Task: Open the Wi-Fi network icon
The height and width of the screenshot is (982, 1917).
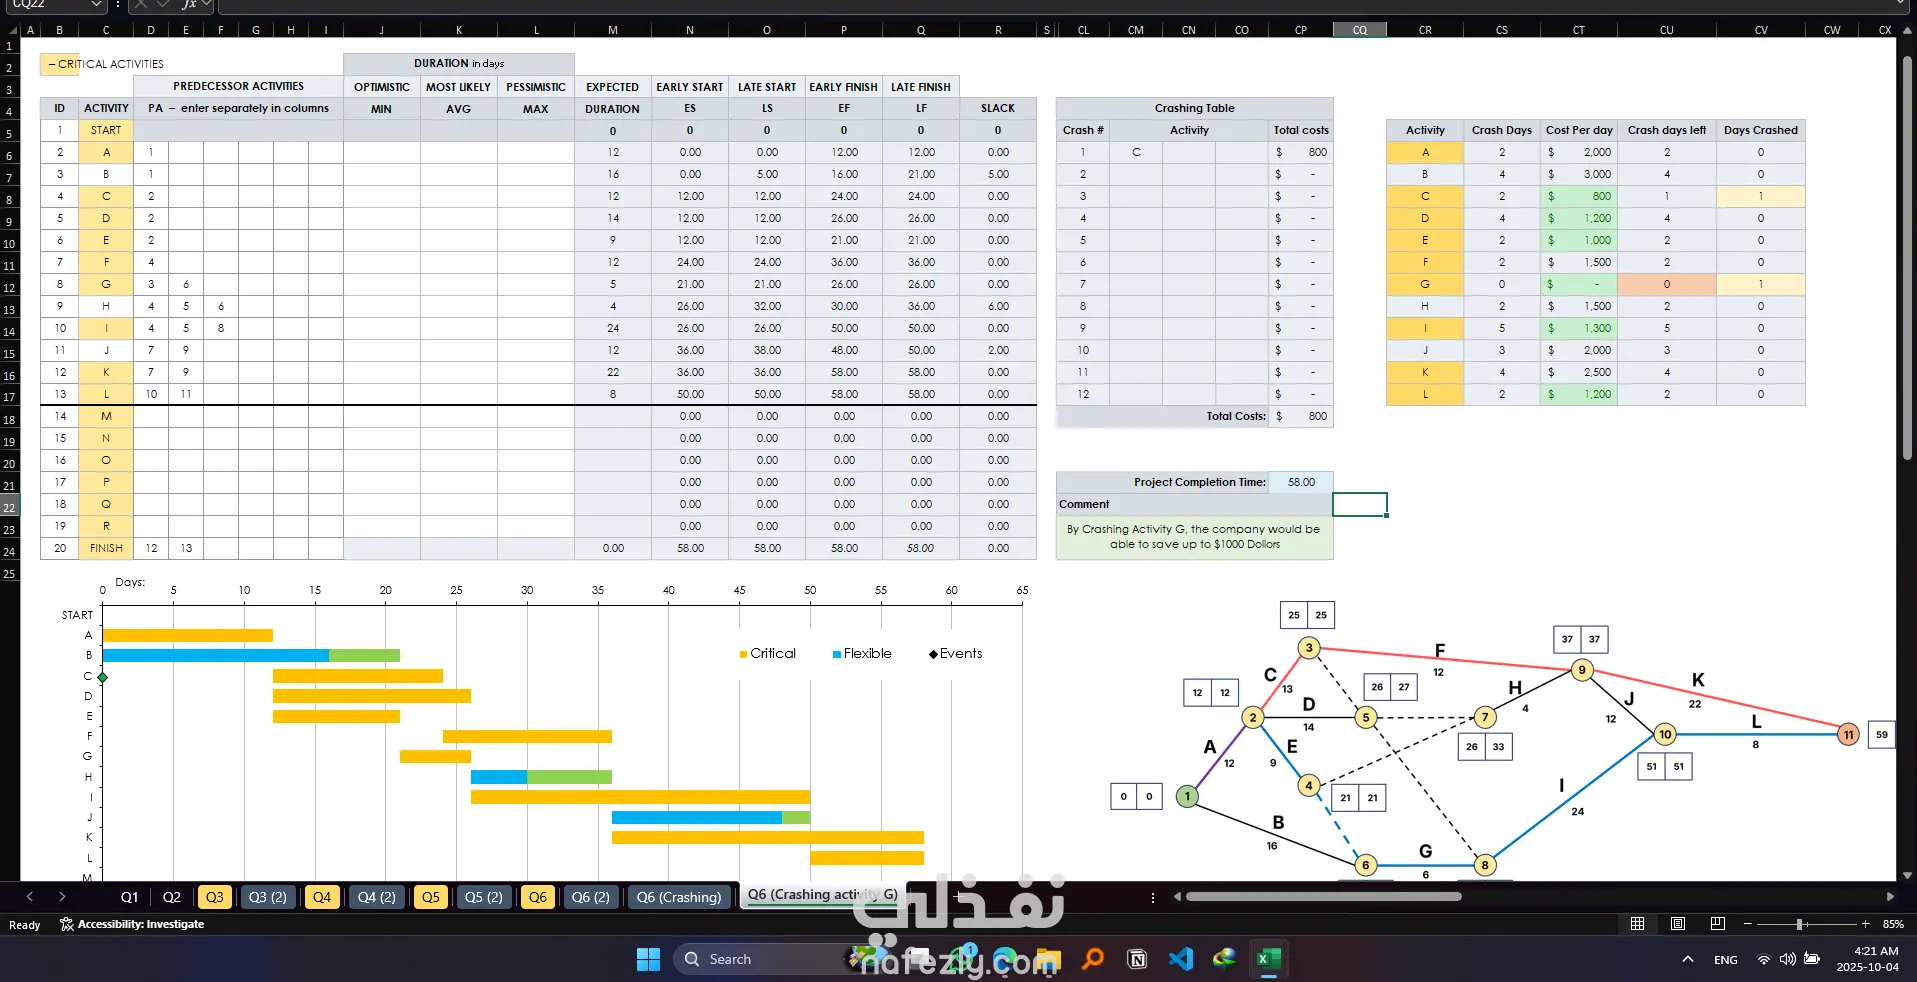Action: pyautogui.click(x=1764, y=959)
